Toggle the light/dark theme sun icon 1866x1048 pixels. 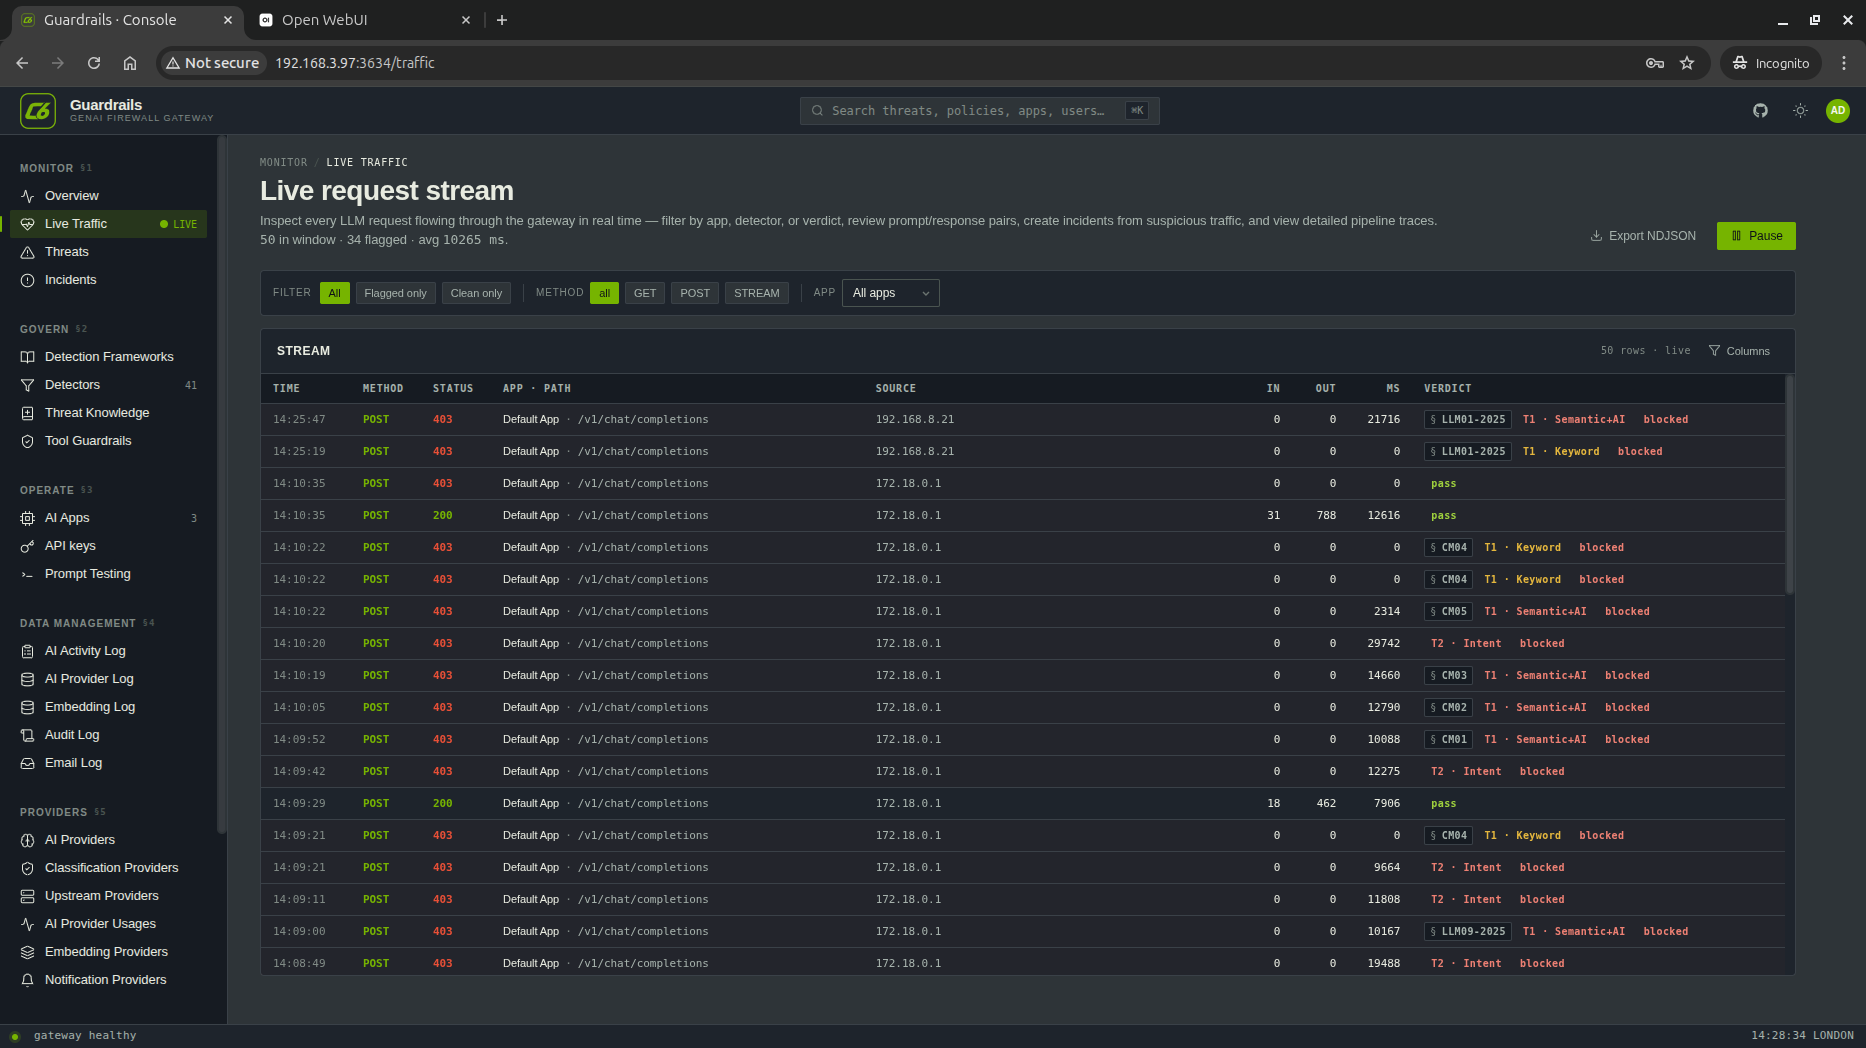(1800, 111)
